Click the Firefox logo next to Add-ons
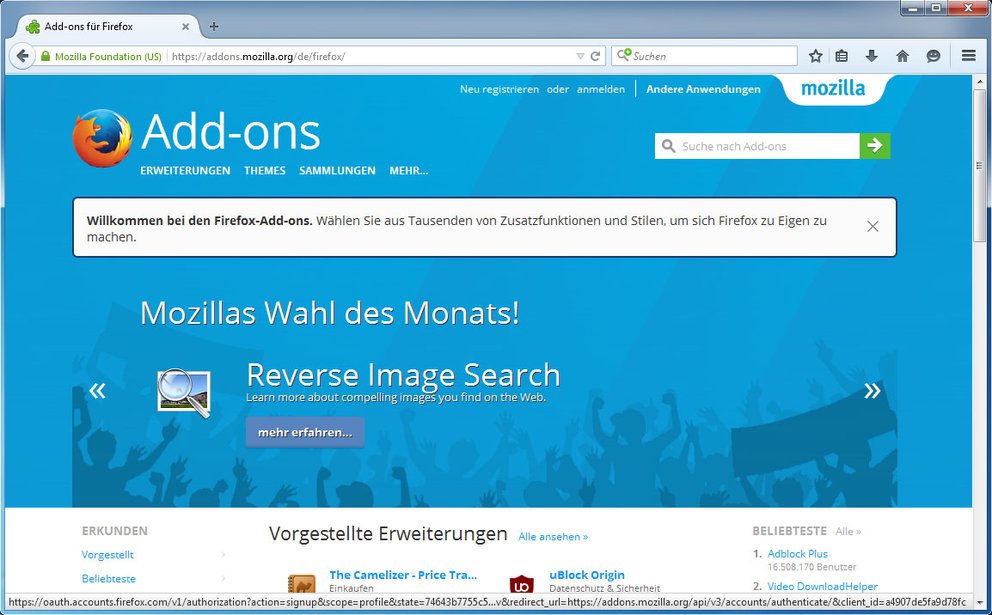 pos(102,138)
